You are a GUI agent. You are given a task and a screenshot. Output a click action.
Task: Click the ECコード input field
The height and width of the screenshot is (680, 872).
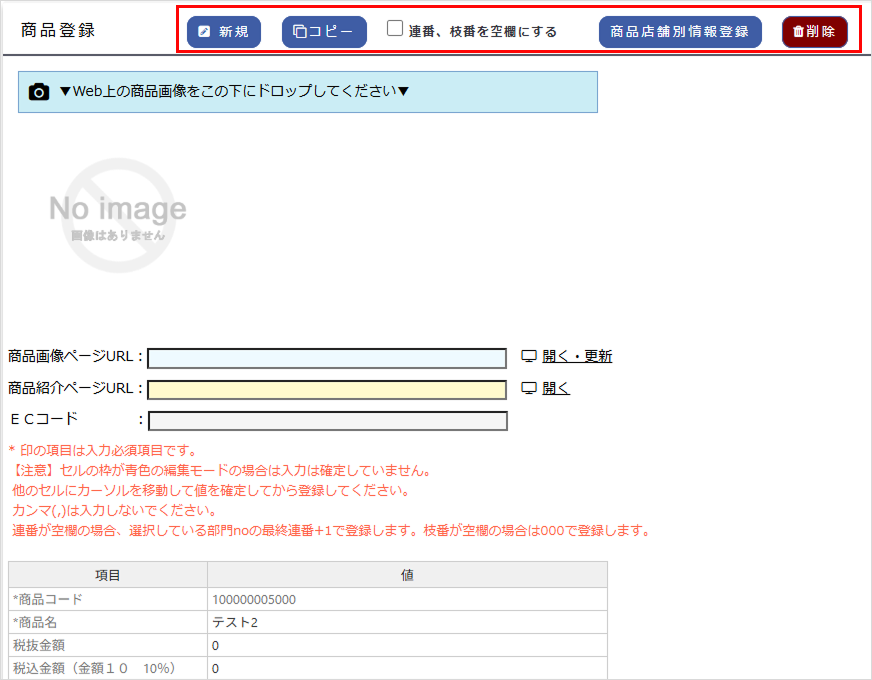(327, 421)
